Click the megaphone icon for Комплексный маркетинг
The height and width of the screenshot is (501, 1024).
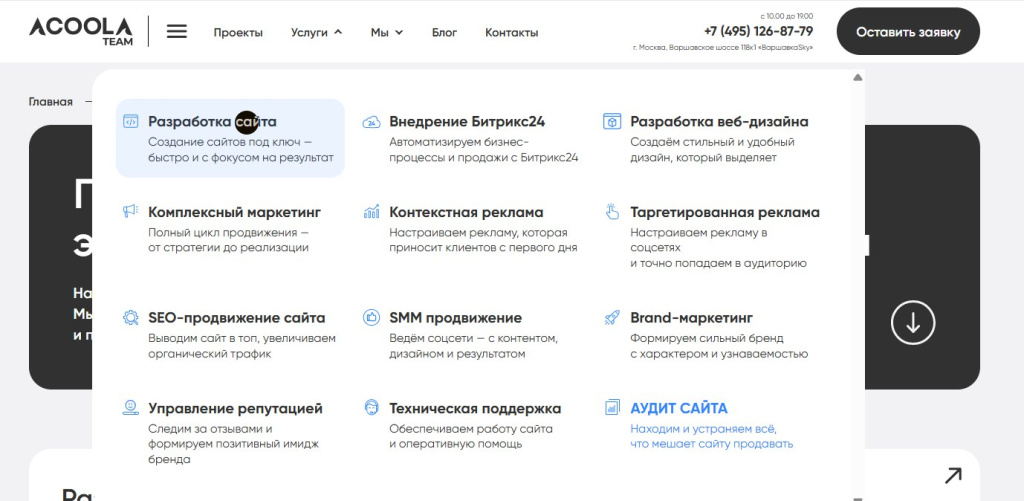131,211
